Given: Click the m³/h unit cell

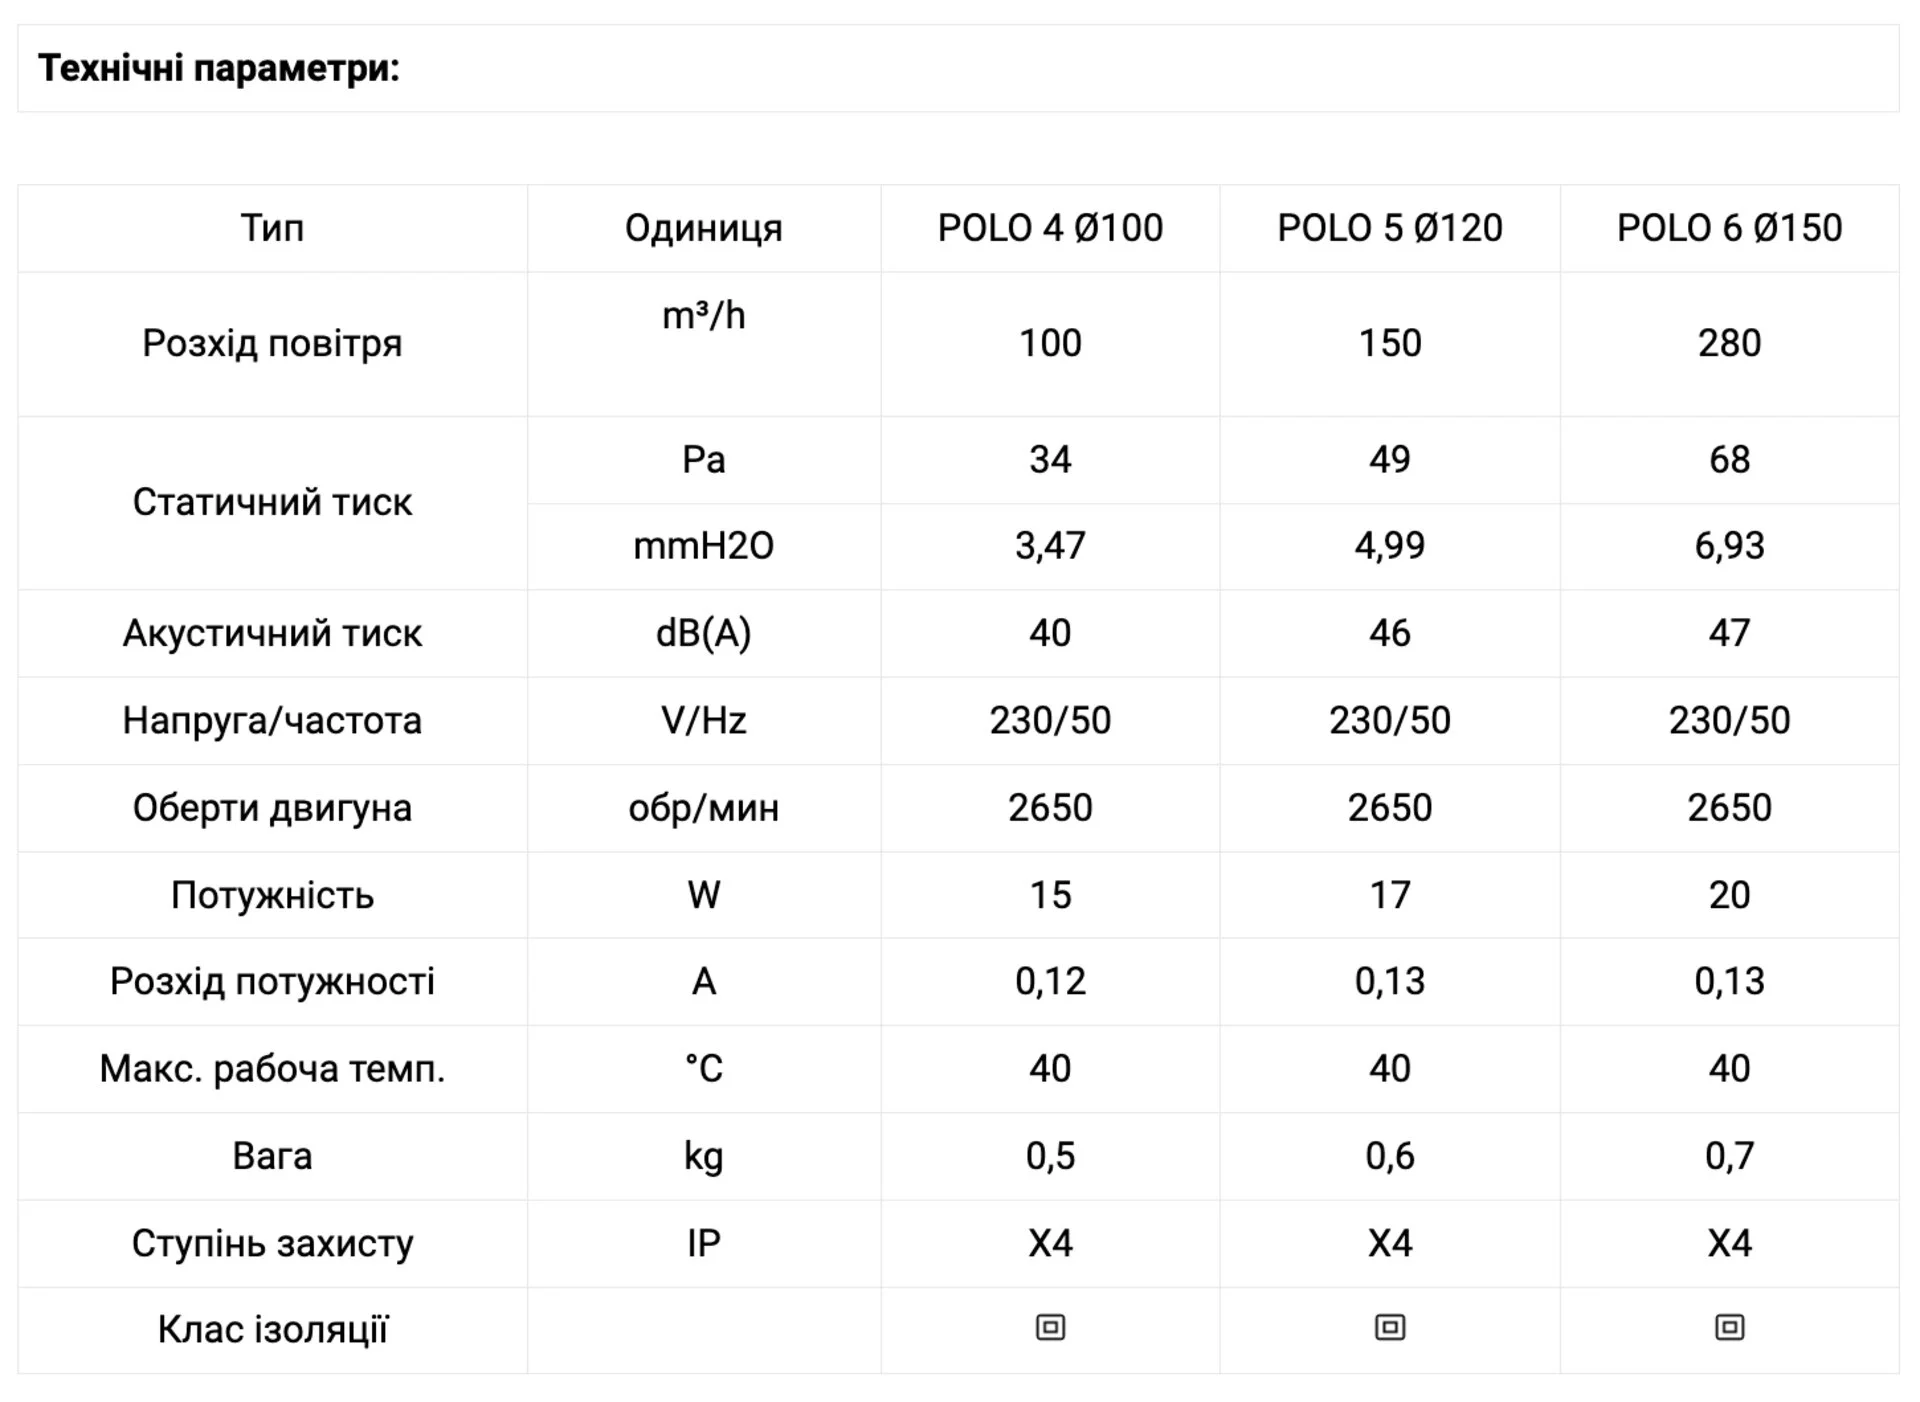Looking at the screenshot, I should tap(703, 316).
